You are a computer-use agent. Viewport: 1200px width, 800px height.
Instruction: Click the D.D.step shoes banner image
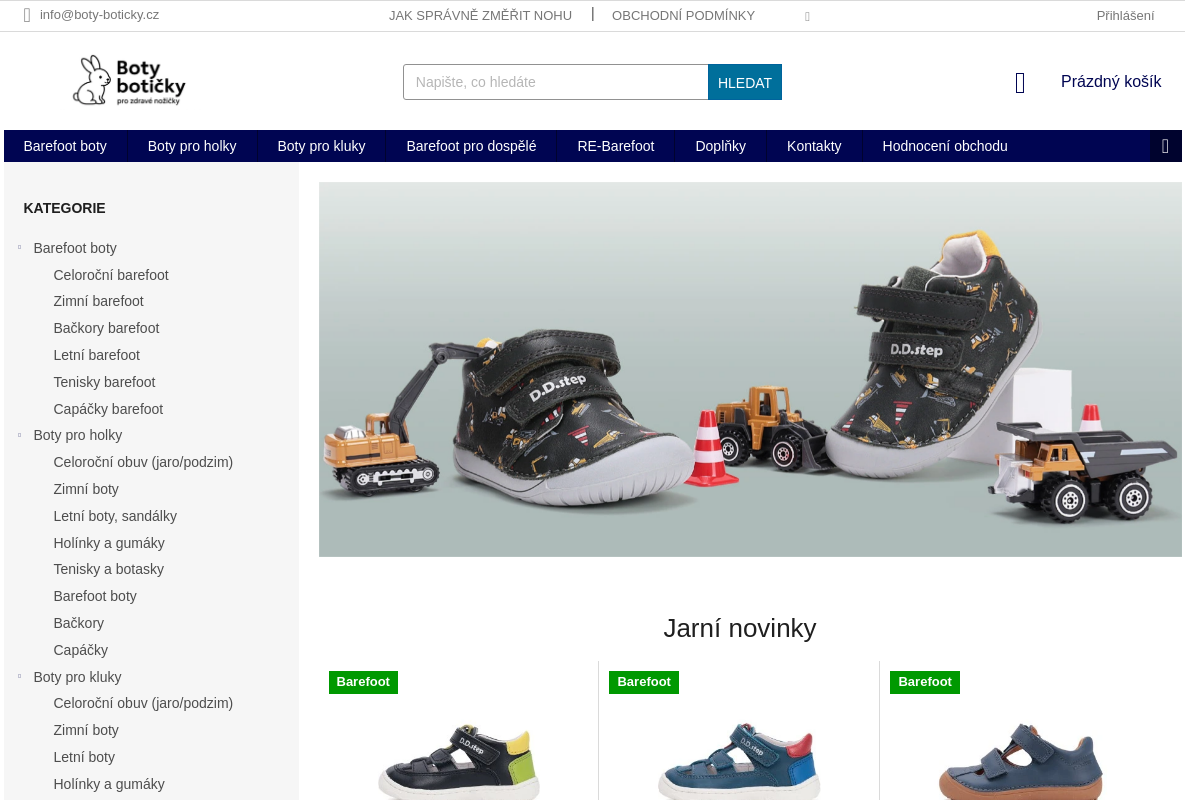[750, 369]
